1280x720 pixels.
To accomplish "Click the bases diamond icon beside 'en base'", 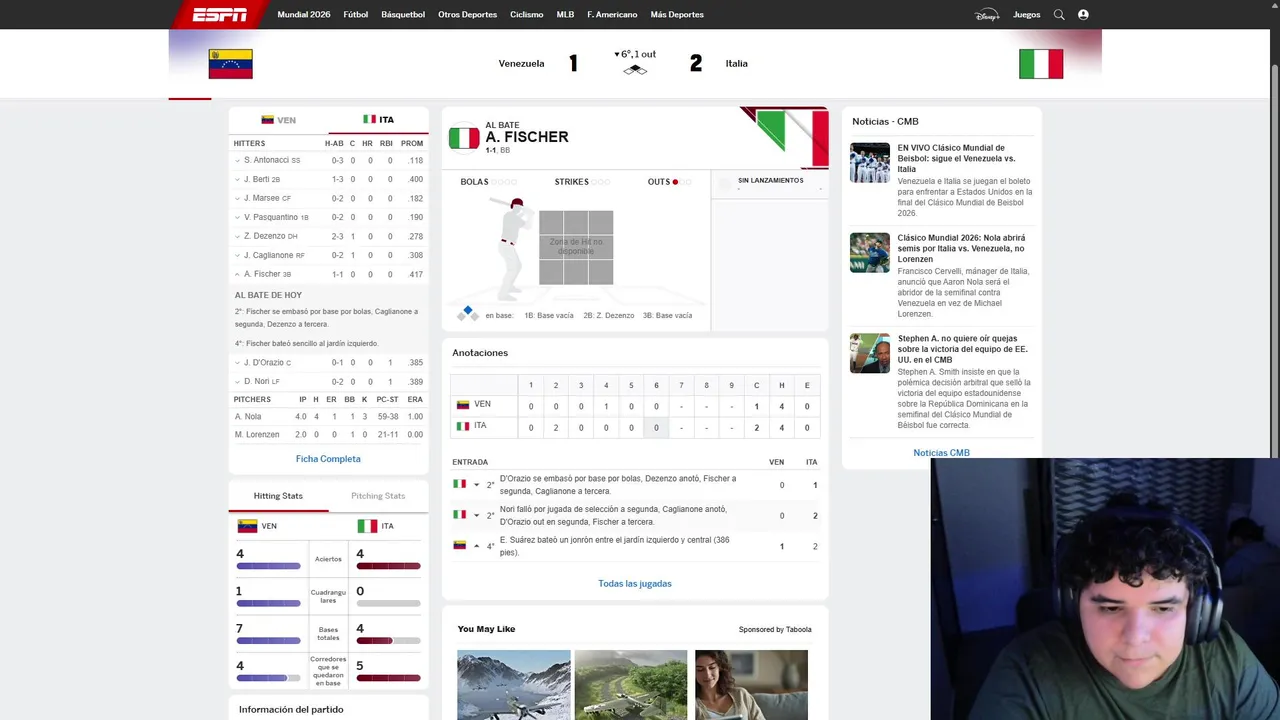I will (467, 314).
